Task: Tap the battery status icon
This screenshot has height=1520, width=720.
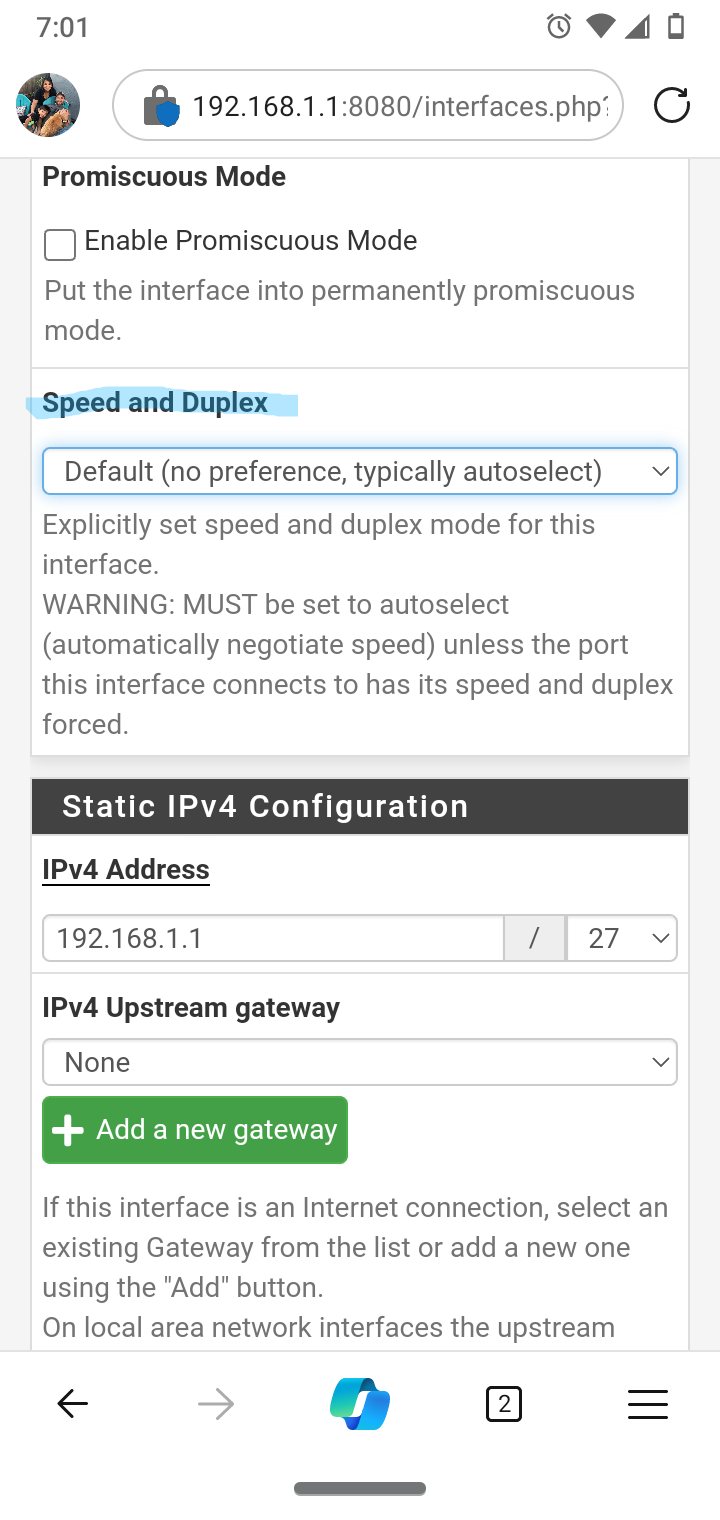Action: tap(676, 27)
